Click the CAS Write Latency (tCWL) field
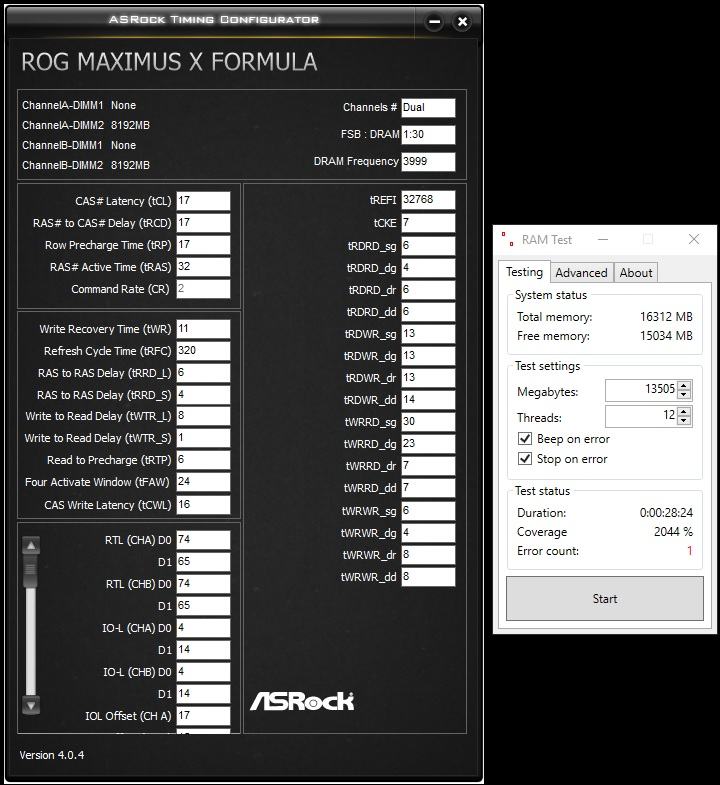This screenshot has height=785, width=720. tap(203, 505)
